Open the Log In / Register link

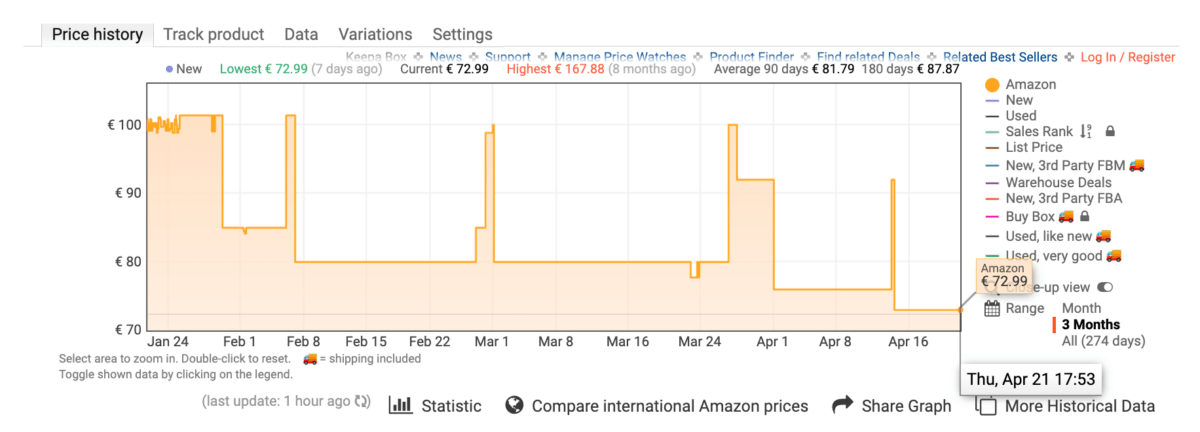[x=1128, y=57]
